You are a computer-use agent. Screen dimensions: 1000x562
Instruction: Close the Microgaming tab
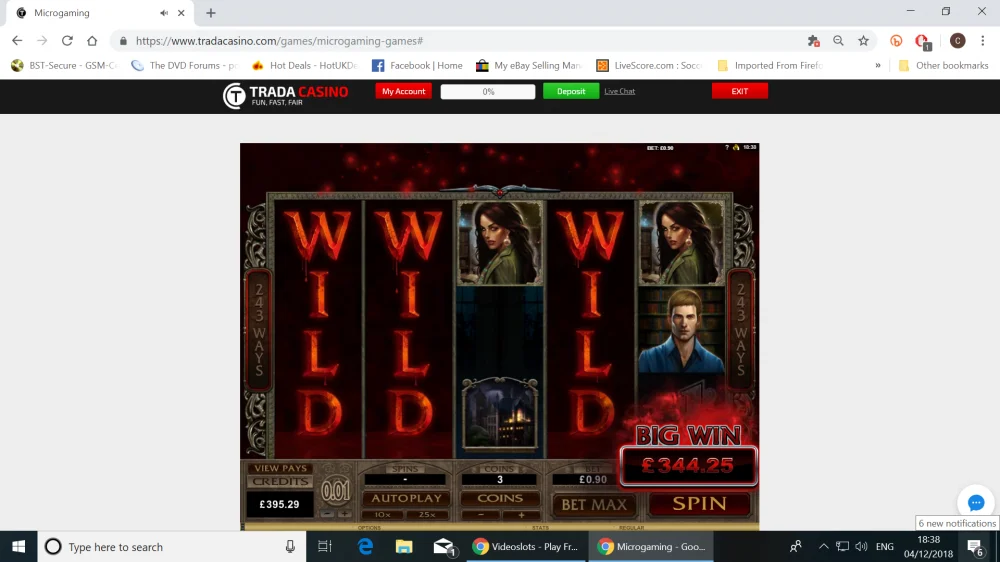point(181,13)
